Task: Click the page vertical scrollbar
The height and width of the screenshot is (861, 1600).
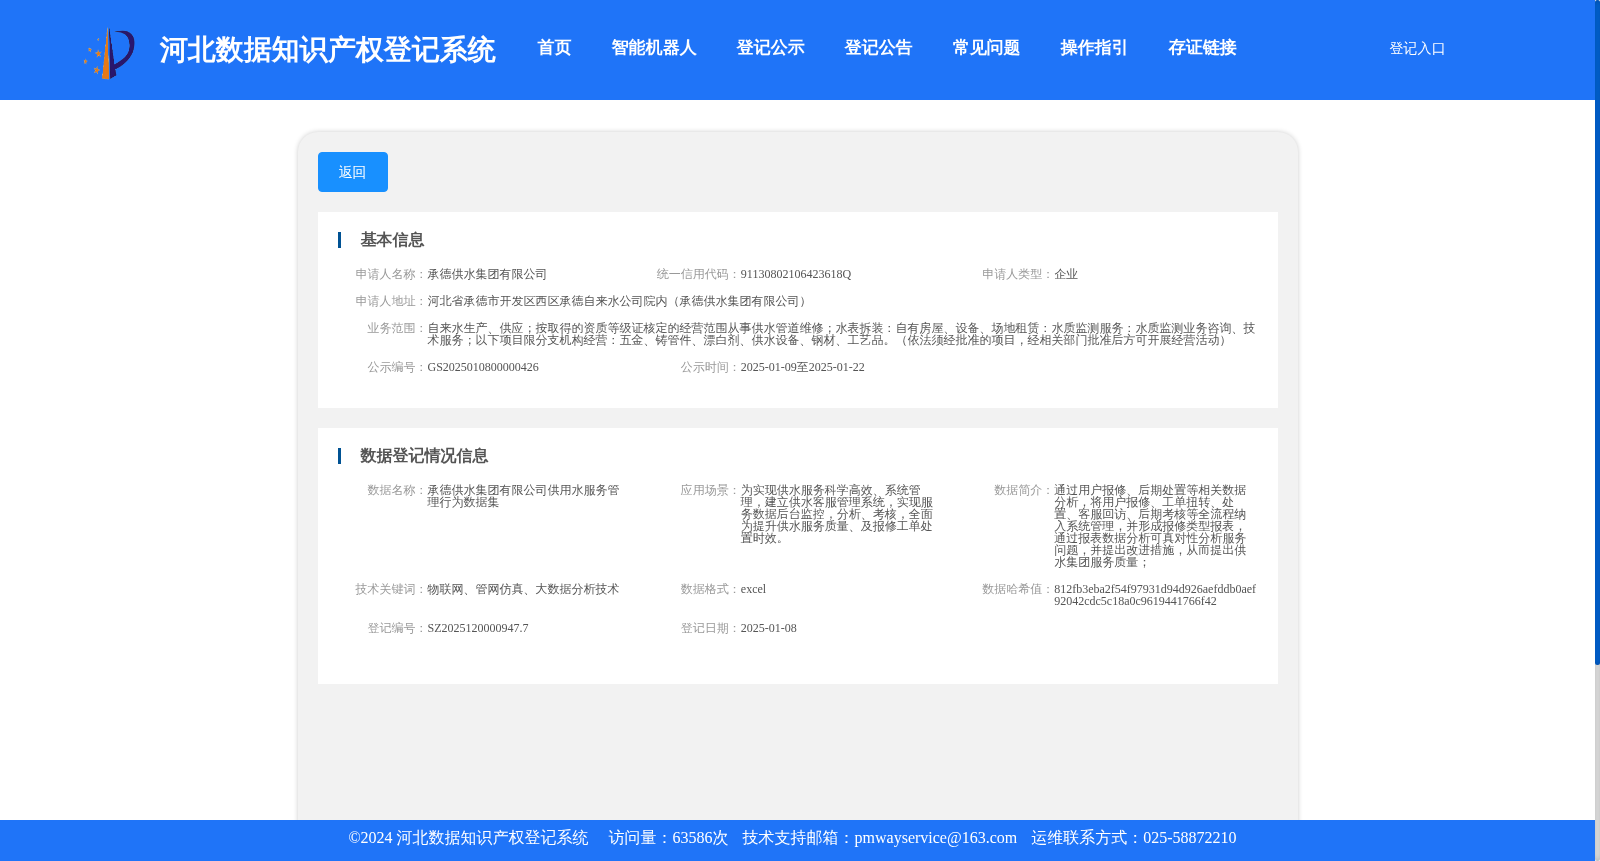Action: point(1597,332)
